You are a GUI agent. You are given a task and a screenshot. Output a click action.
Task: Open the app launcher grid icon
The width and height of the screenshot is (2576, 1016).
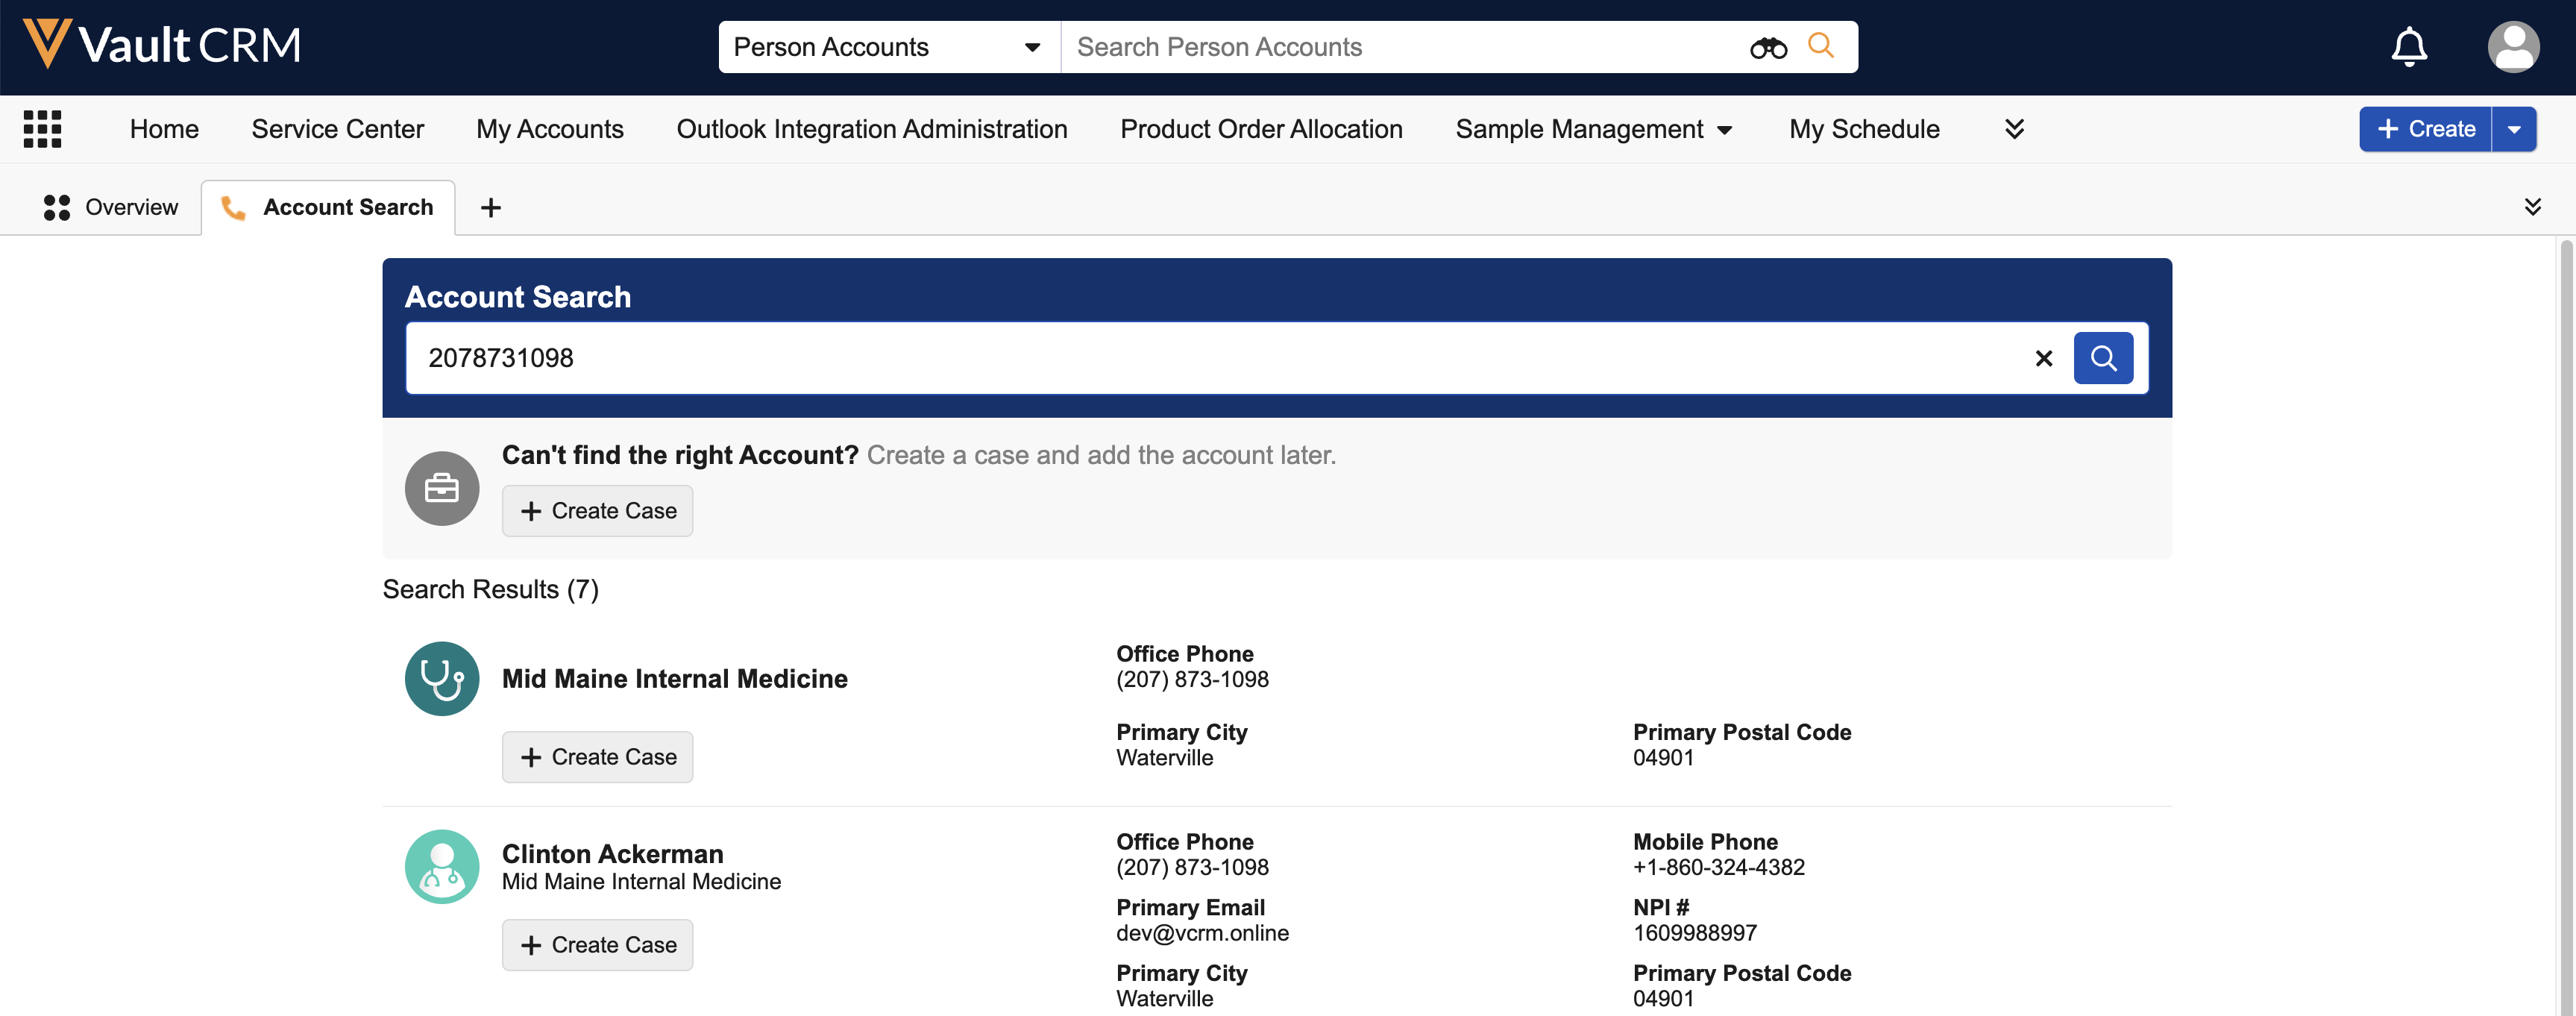[x=42, y=129]
